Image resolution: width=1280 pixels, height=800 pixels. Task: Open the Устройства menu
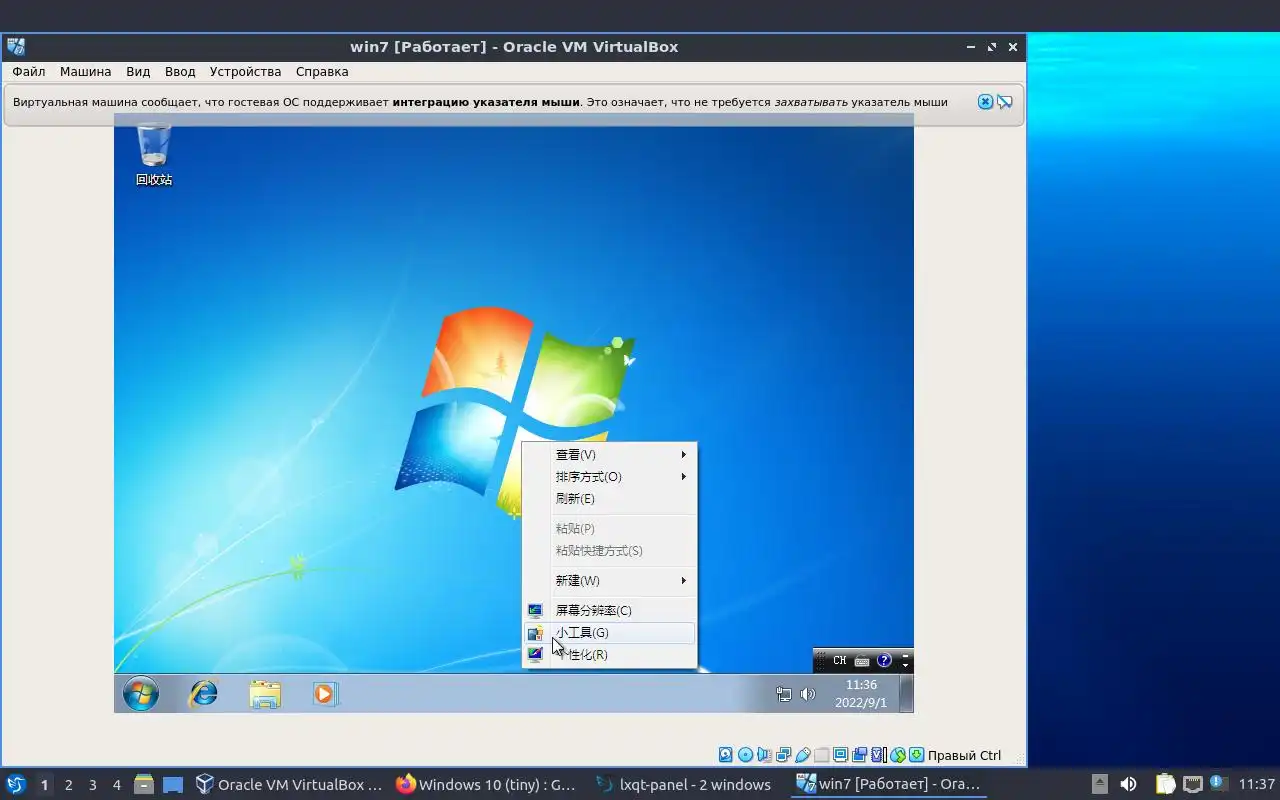tap(246, 72)
